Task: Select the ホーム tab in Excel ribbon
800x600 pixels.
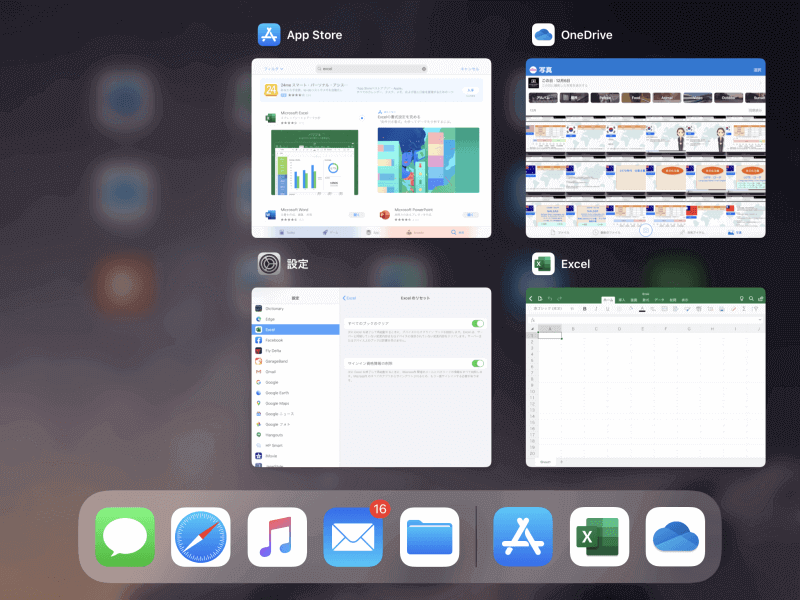Action: pos(608,300)
